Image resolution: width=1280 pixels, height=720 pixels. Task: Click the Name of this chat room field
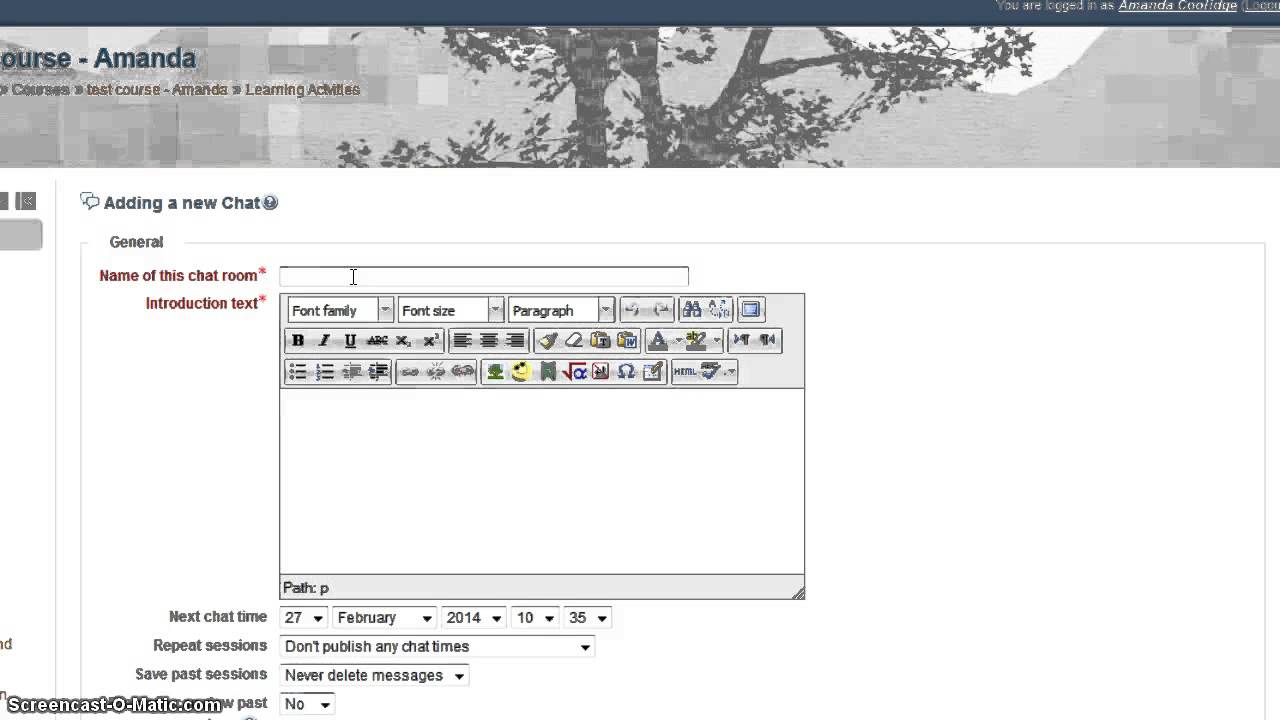point(484,276)
